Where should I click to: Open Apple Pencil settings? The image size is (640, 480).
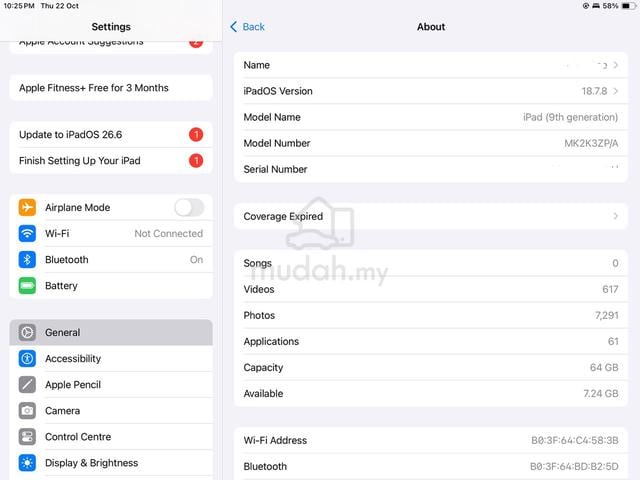(x=111, y=384)
